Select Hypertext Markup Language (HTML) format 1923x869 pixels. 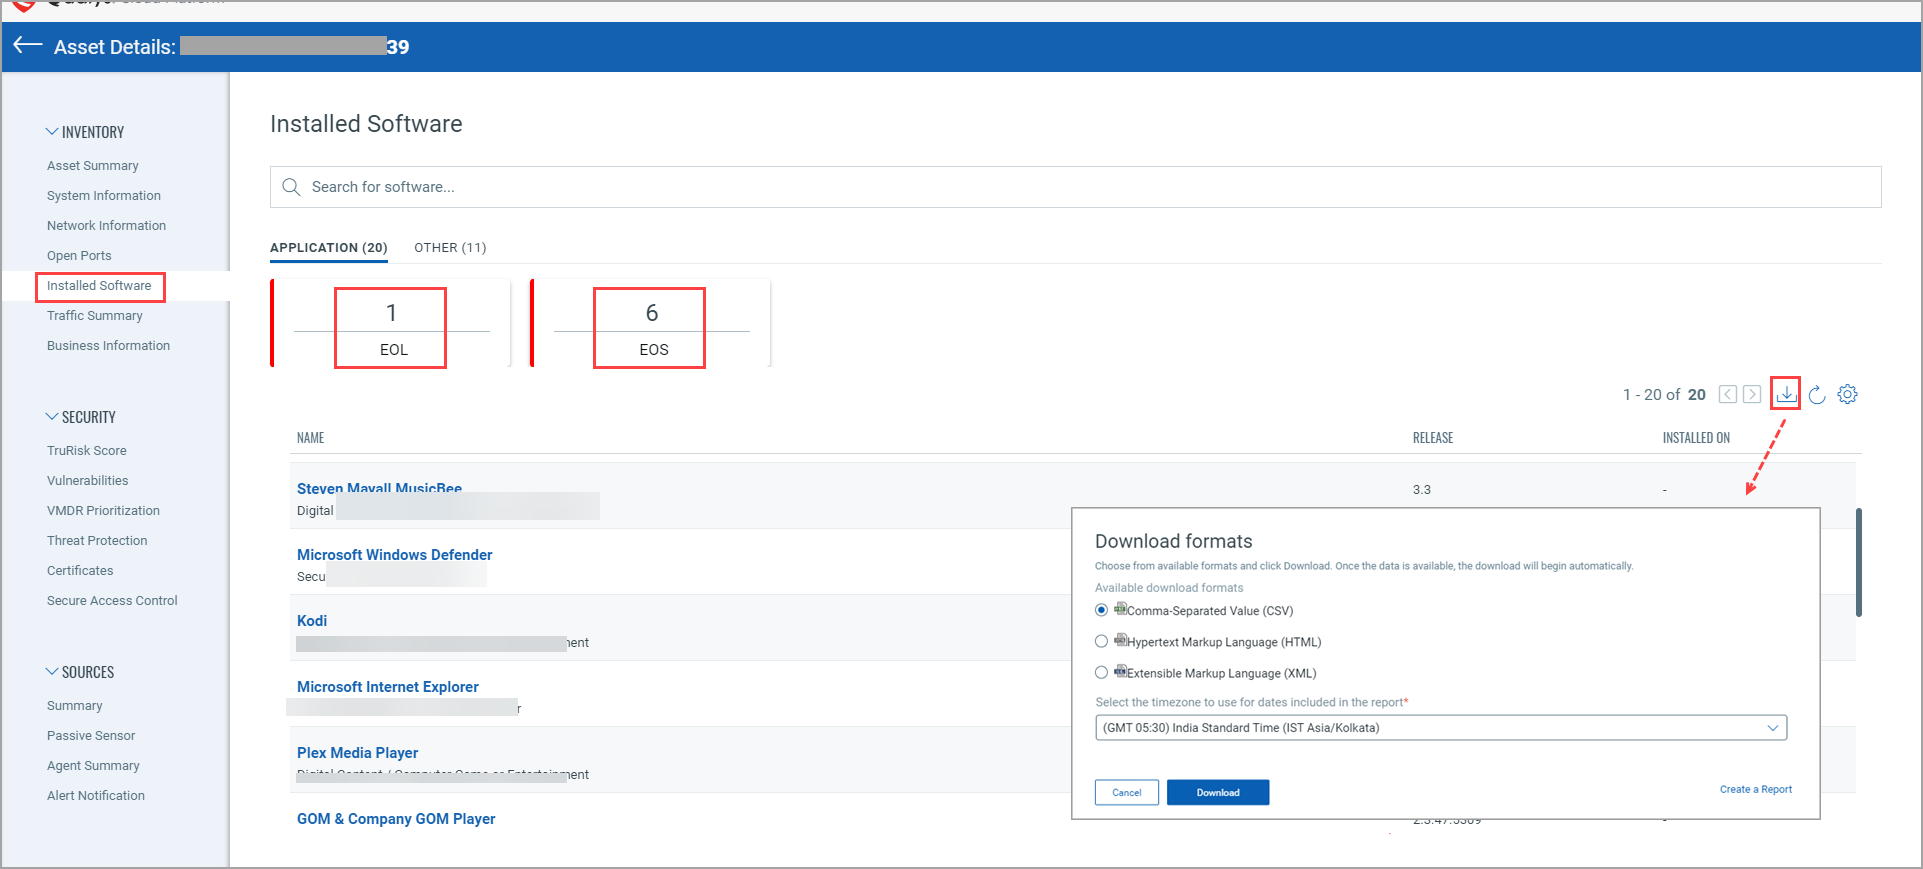(x=1101, y=641)
